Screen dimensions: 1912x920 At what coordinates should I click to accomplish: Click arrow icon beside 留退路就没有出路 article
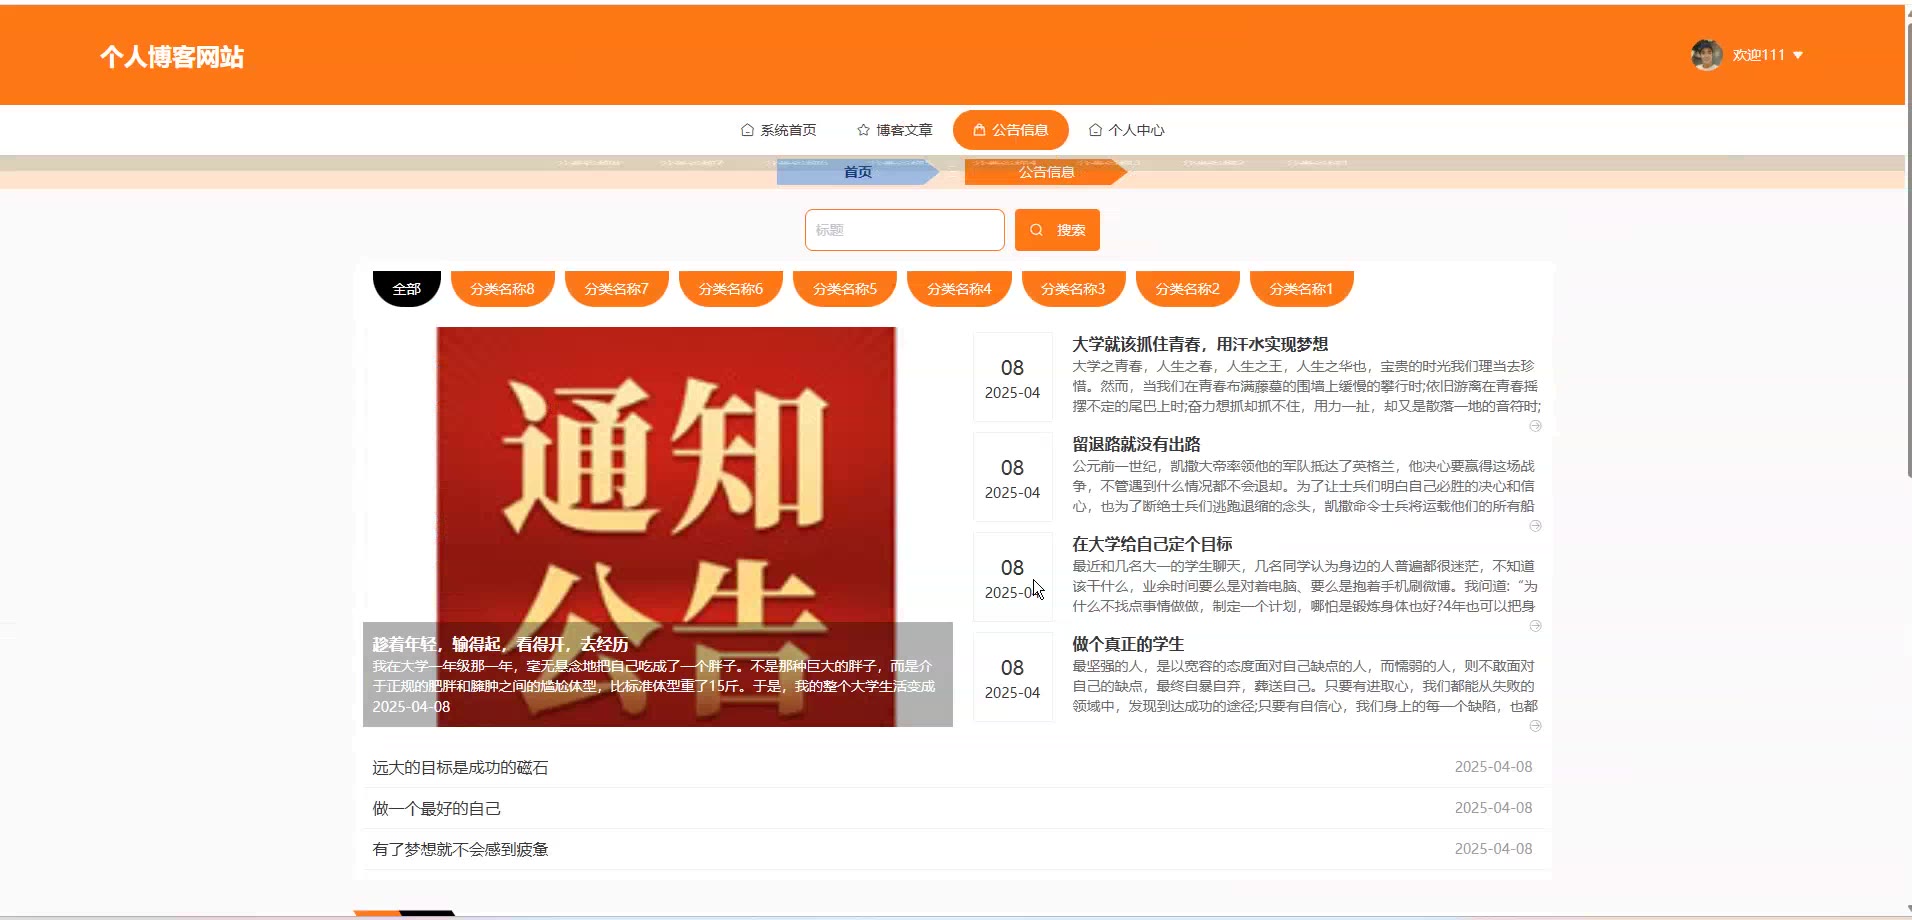click(1535, 526)
